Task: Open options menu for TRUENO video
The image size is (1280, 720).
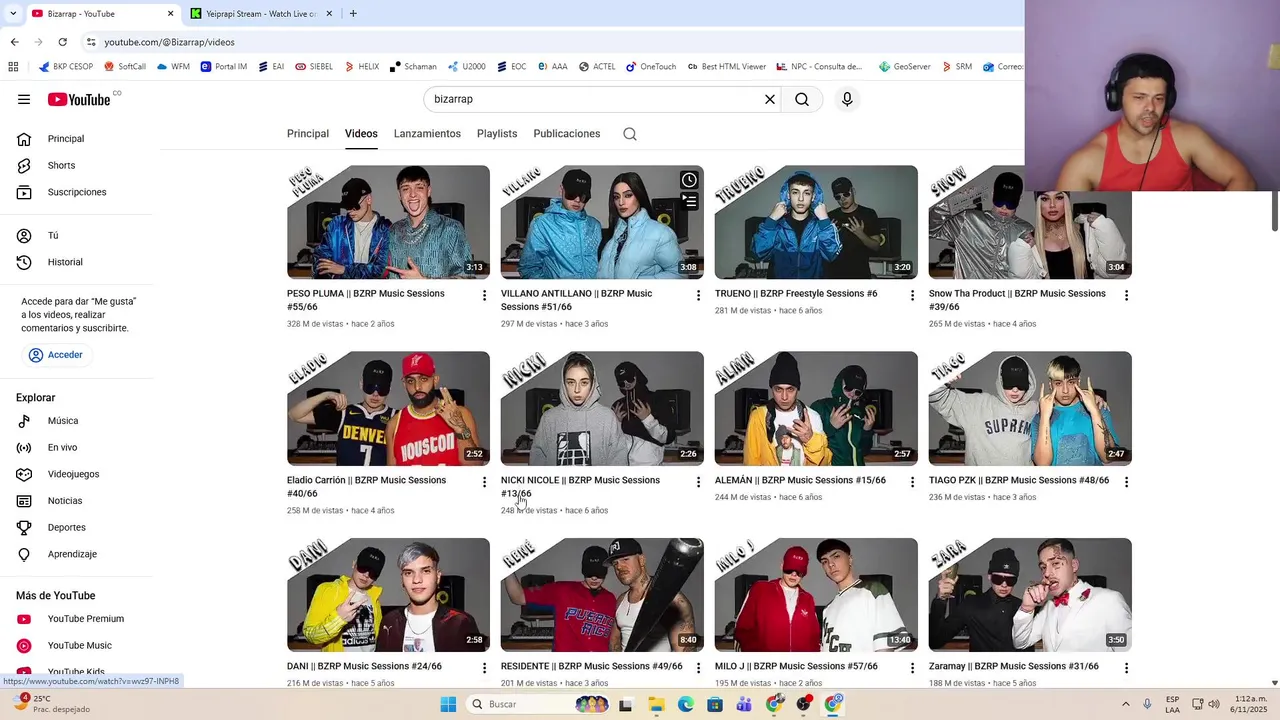Action: 912,295
